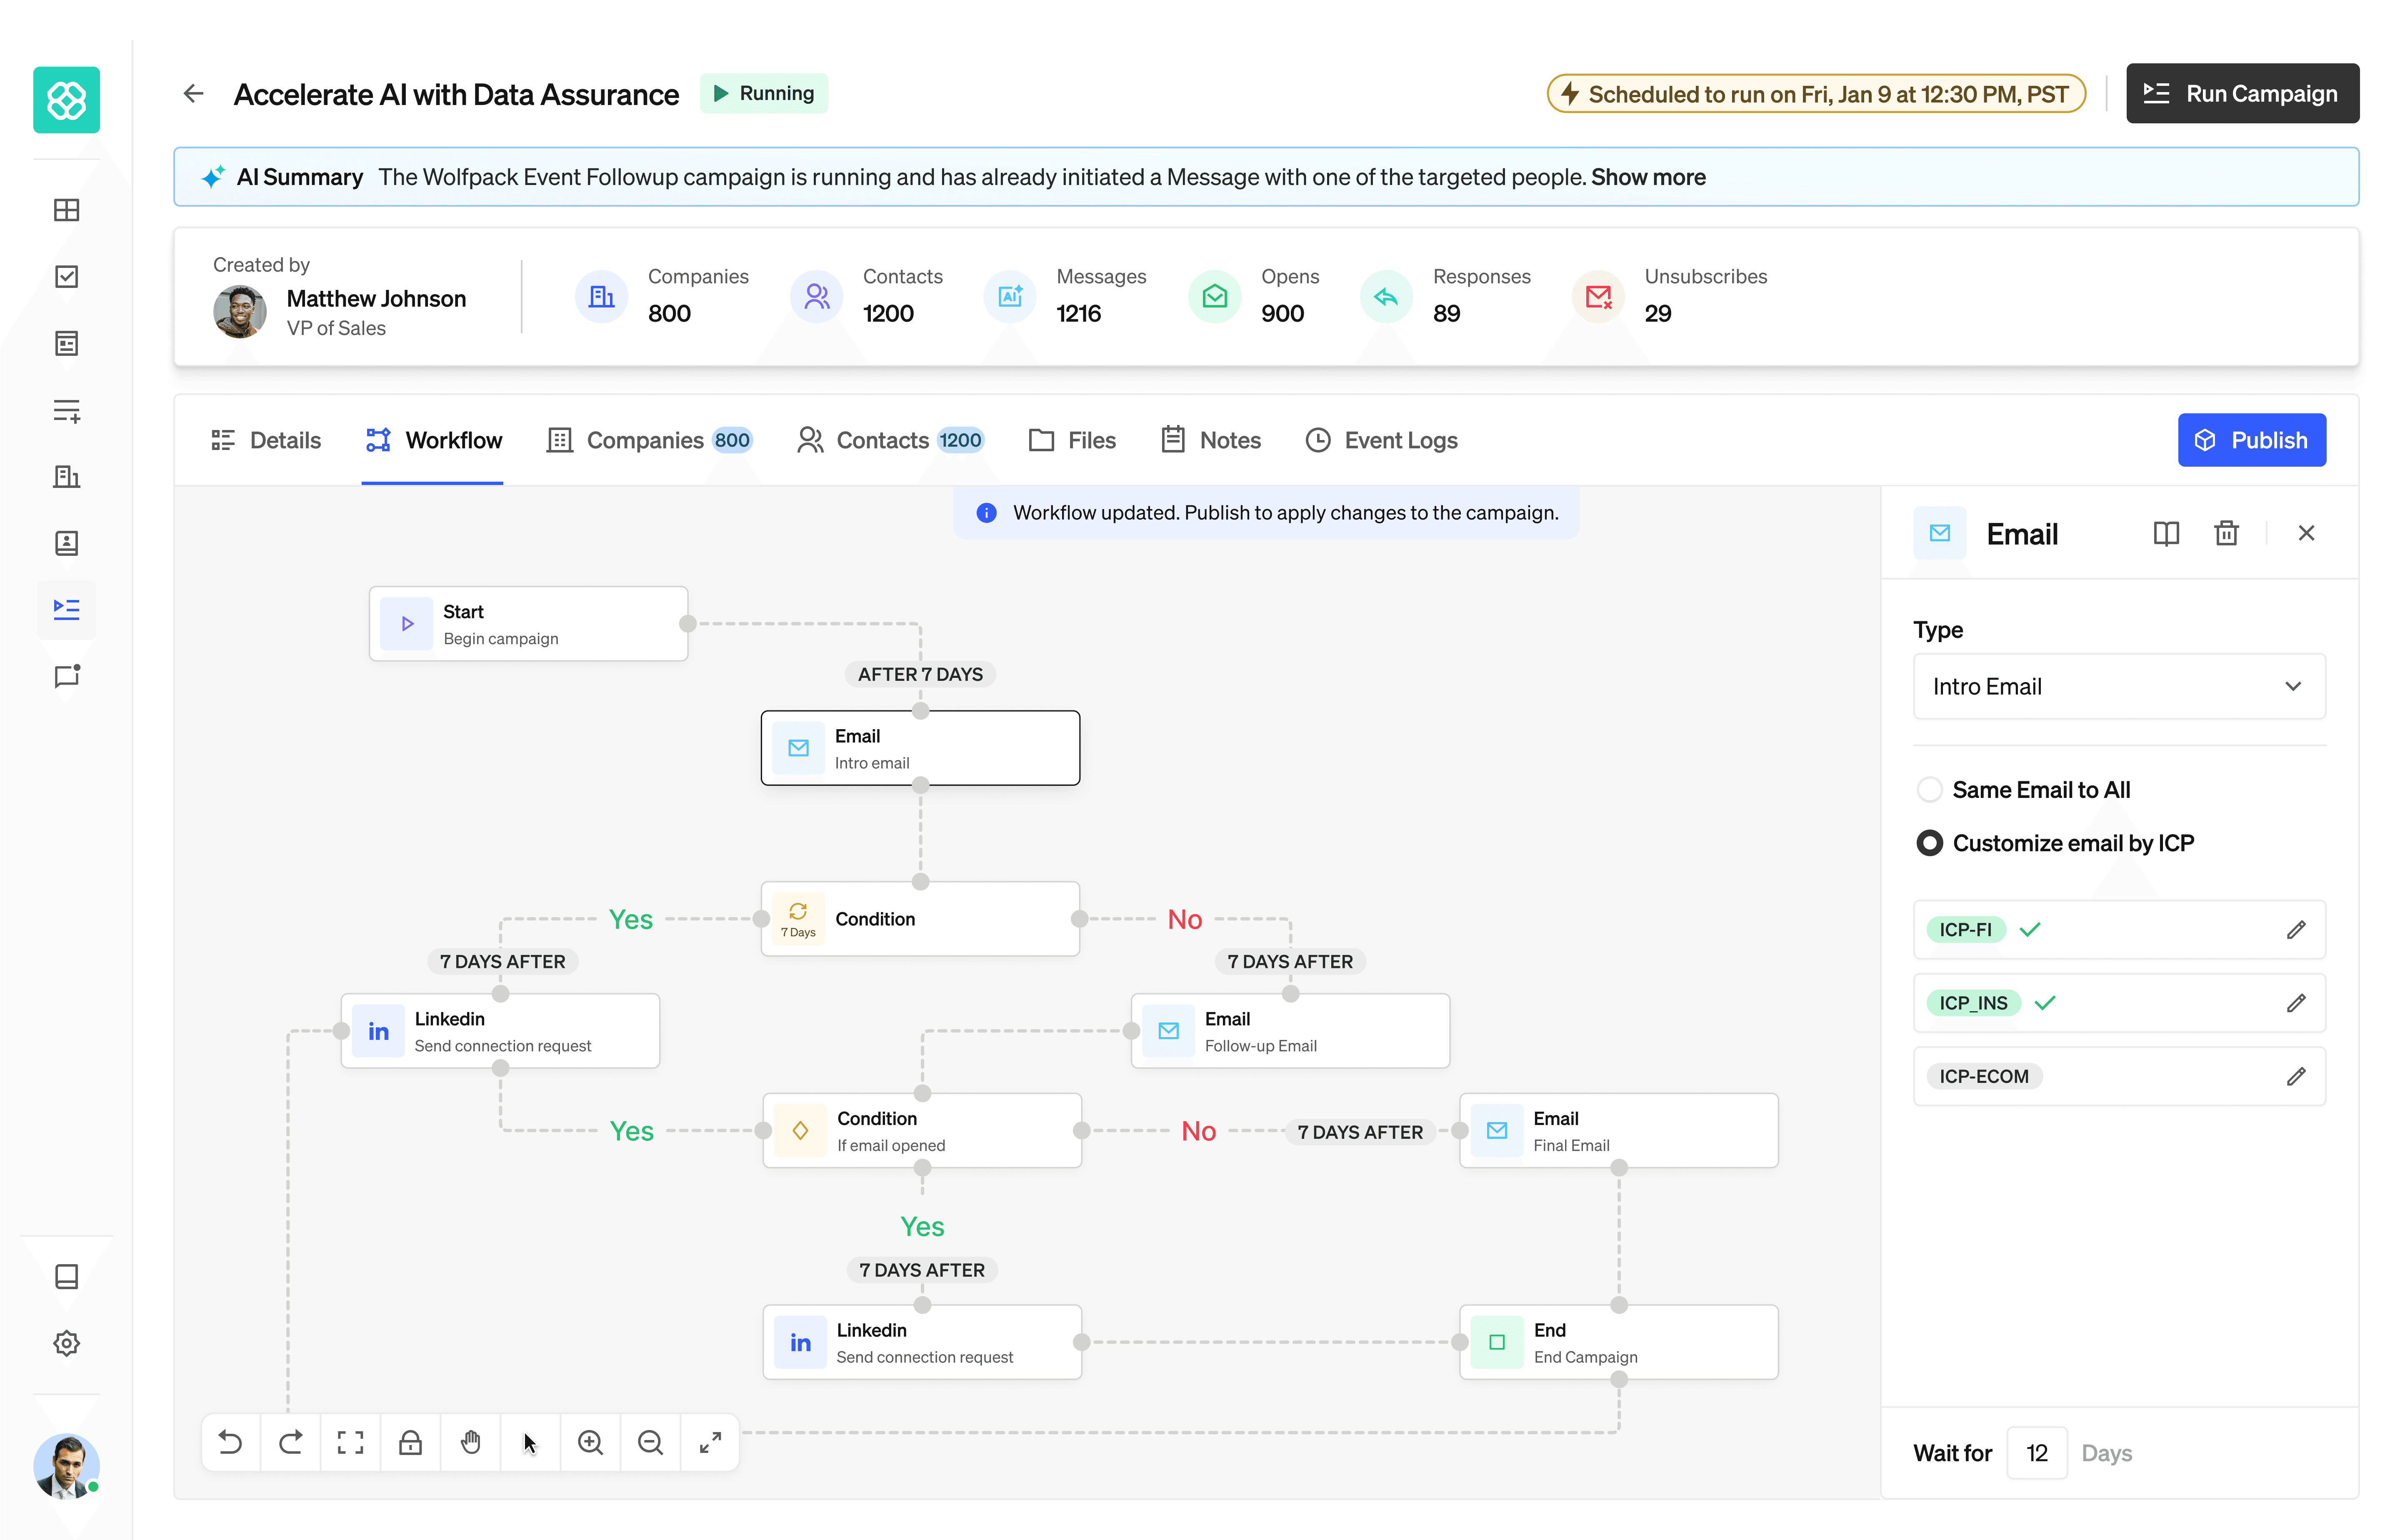This screenshot has height=1540, width=2400.
Task: Open the checkbox tasks icon in sidebar
Action: click(x=66, y=277)
